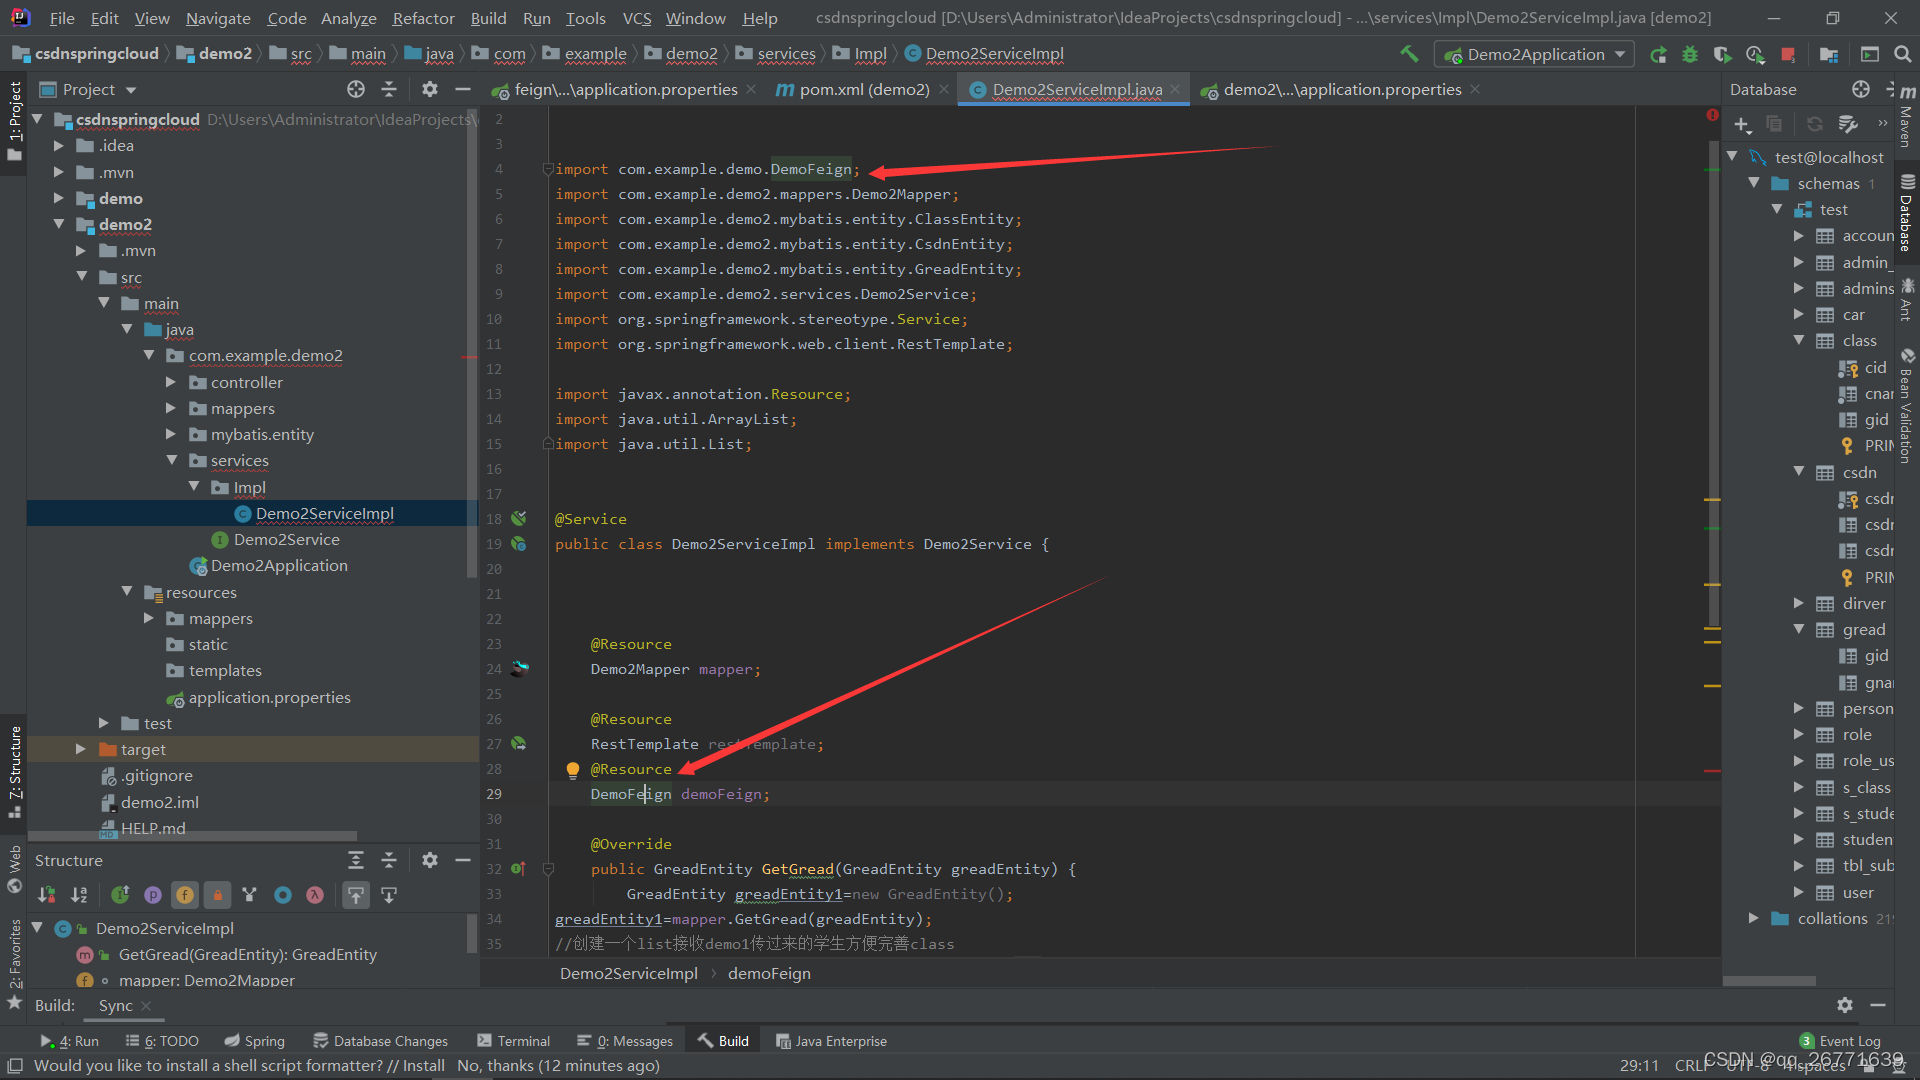Viewport: 1920px width, 1080px height.
Task: Open Project Structure dialog icon
Action: point(1829,54)
